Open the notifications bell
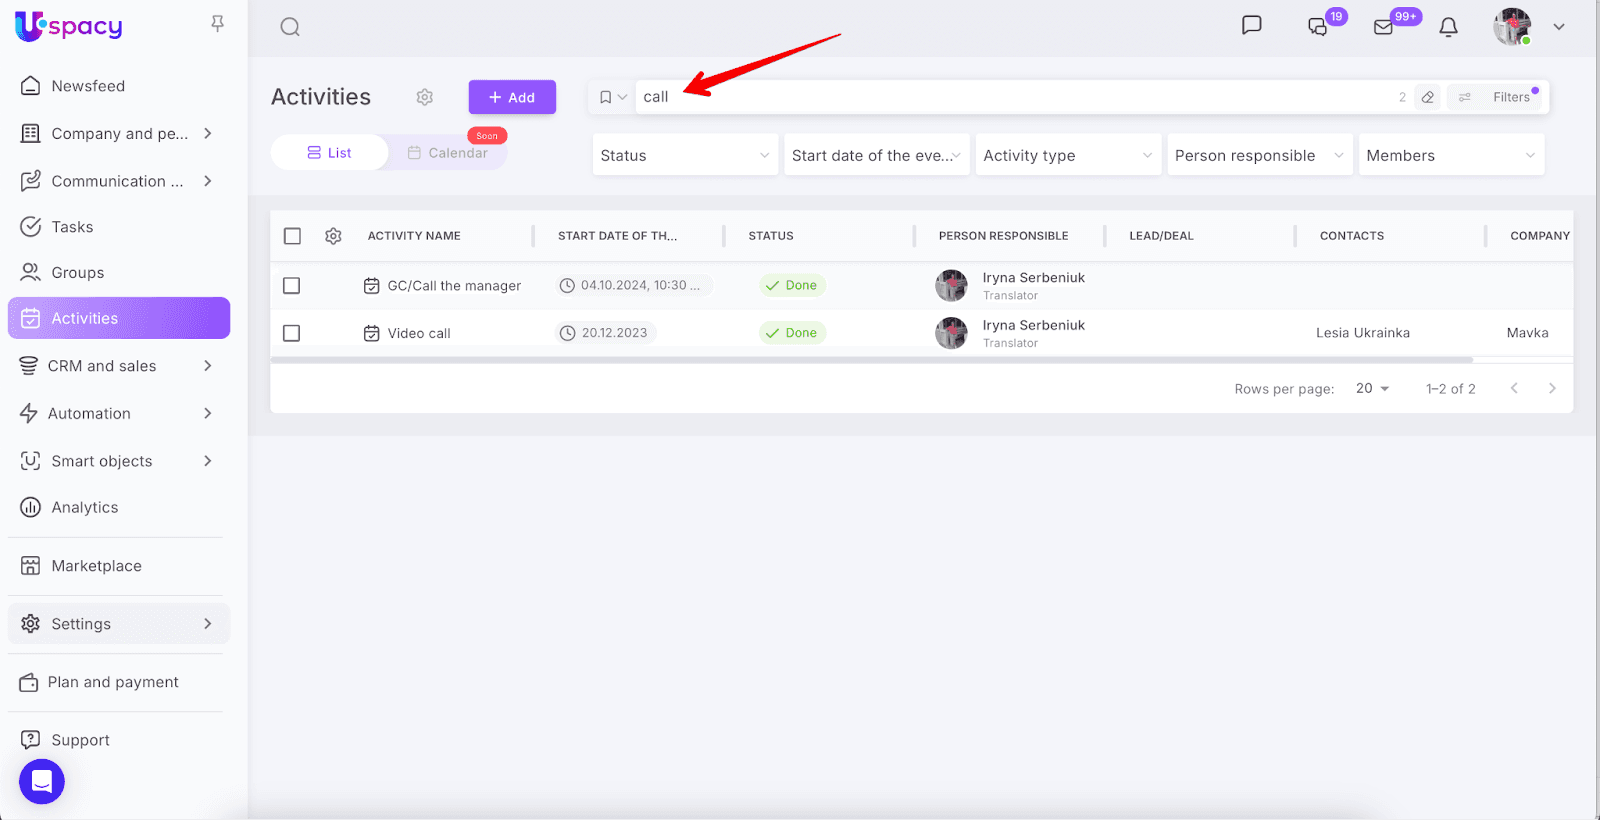 [1448, 27]
